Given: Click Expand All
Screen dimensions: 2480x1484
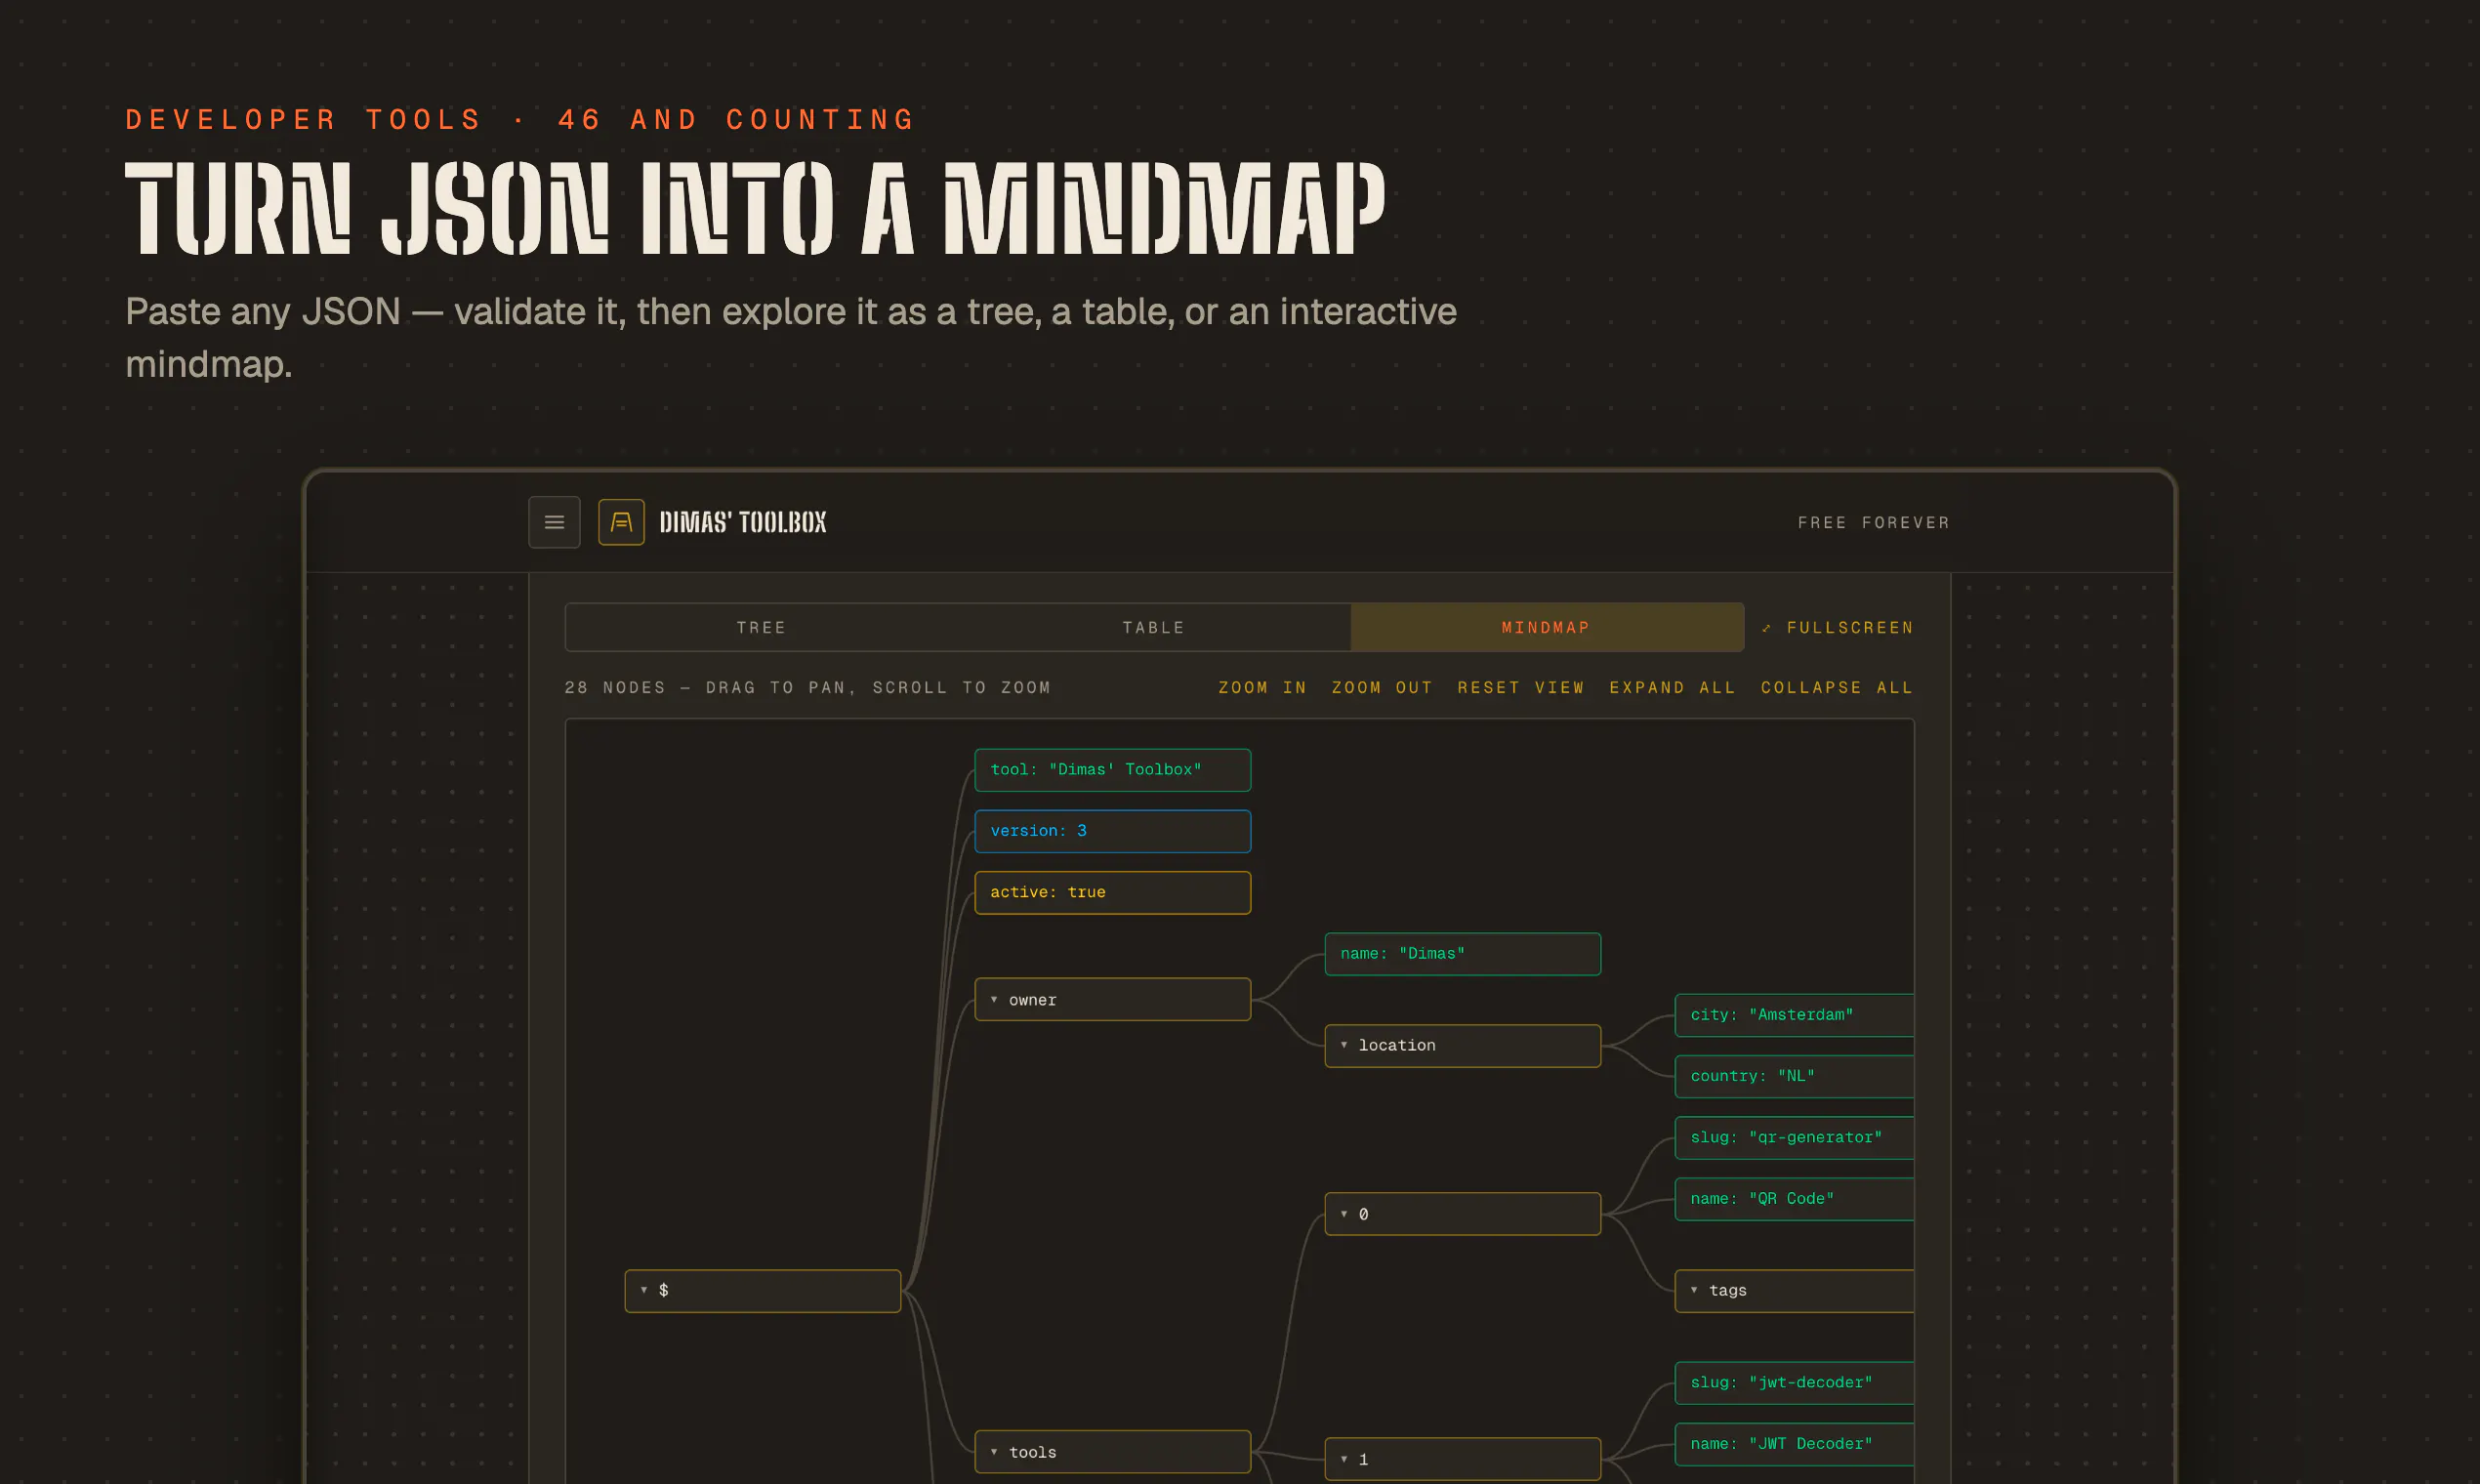Looking at the screenshot, I should [1672, 688].
